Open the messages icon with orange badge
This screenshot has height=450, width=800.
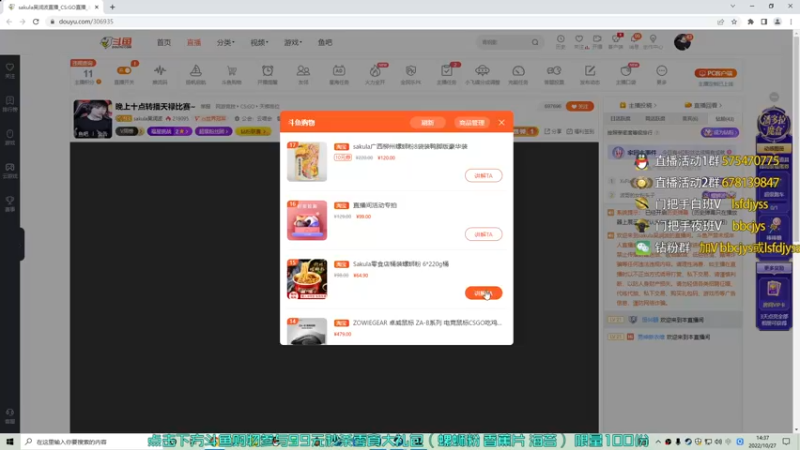coord(635,39)
